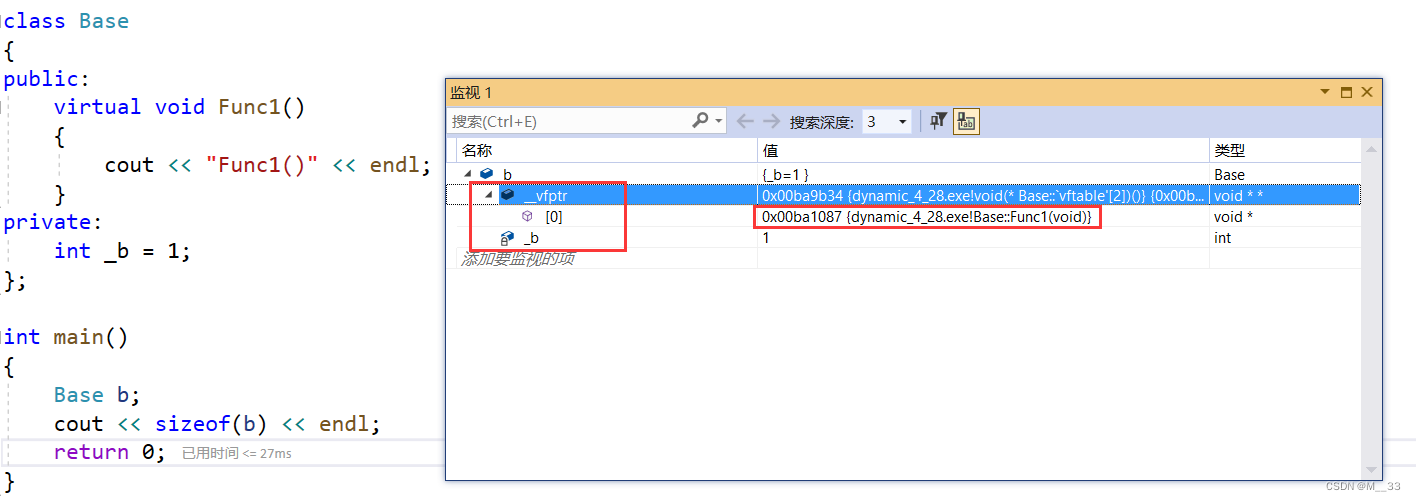Click the type cell 'int'

pyautogui.click(x=1221, y=238)
